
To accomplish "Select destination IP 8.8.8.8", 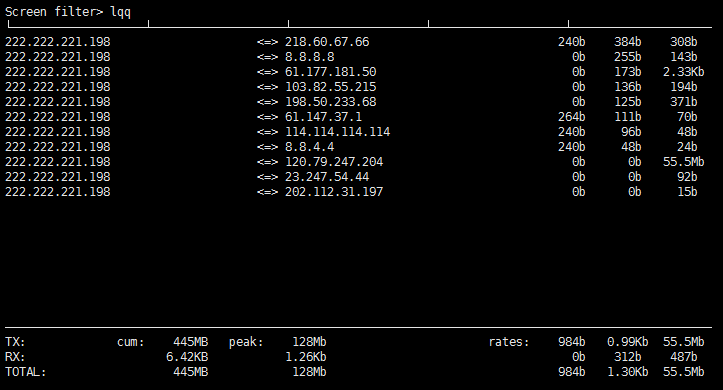I will point(309,57).
